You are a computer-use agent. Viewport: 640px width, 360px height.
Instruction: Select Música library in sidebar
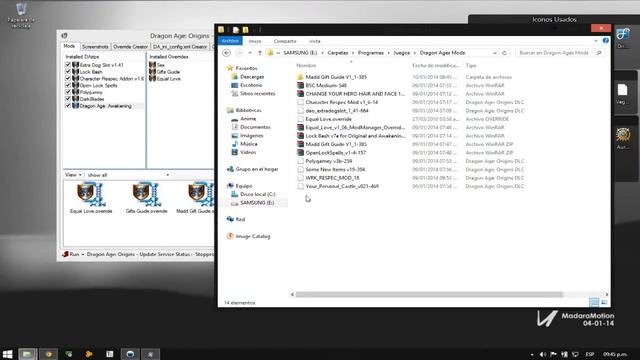coord(249,144)
